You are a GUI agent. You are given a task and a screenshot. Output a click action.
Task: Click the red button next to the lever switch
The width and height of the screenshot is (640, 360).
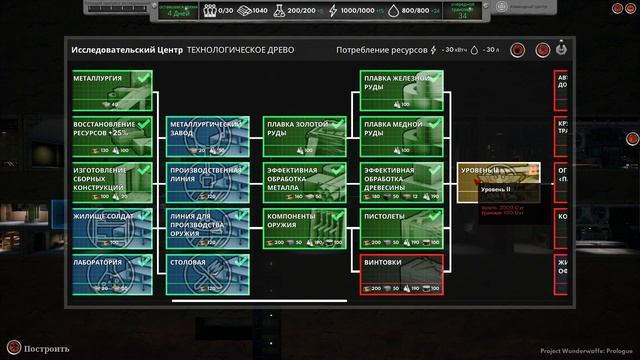542,50
